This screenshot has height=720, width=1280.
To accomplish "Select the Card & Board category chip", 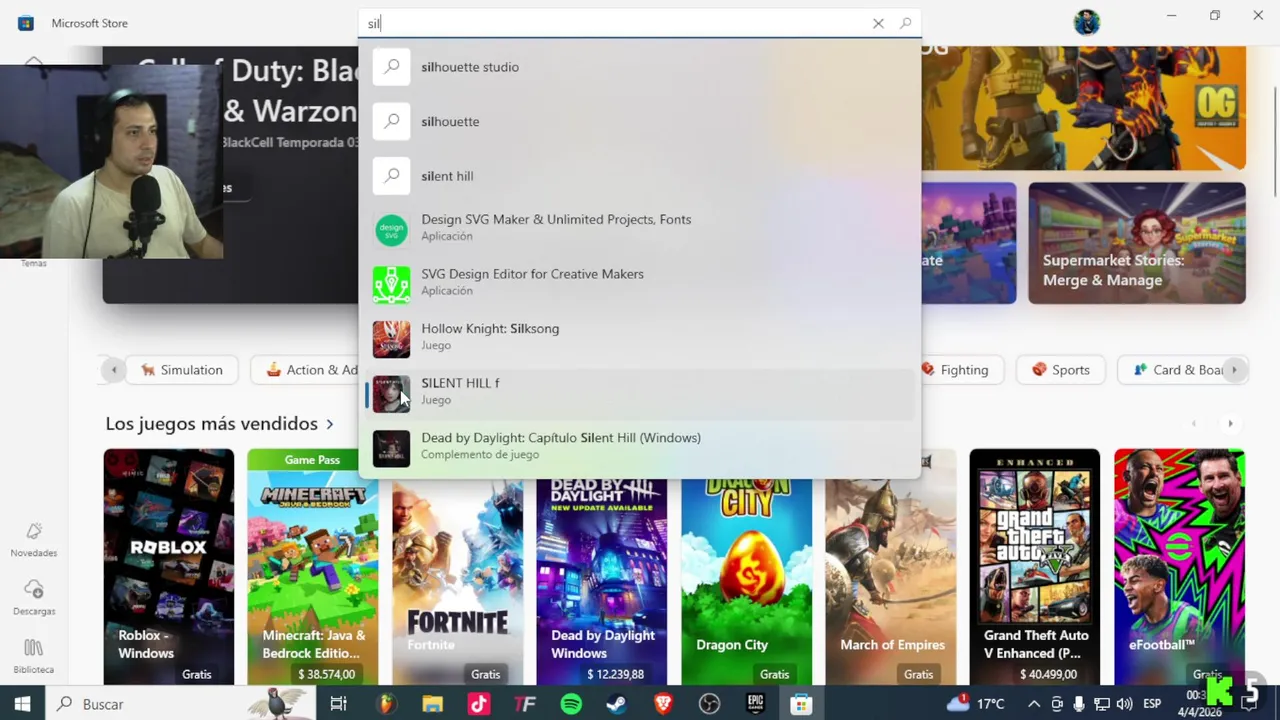I will 1177,370.
